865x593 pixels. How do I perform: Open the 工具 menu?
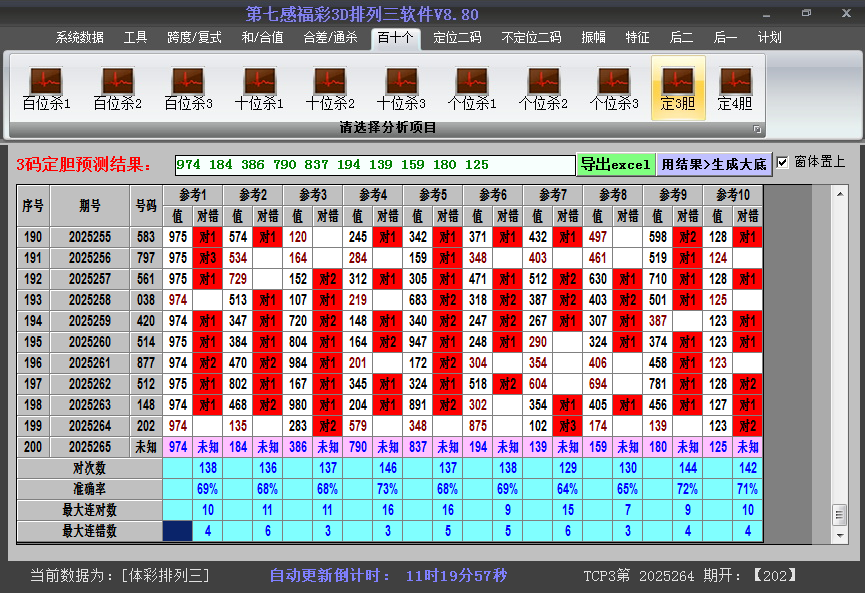(135, 37)
